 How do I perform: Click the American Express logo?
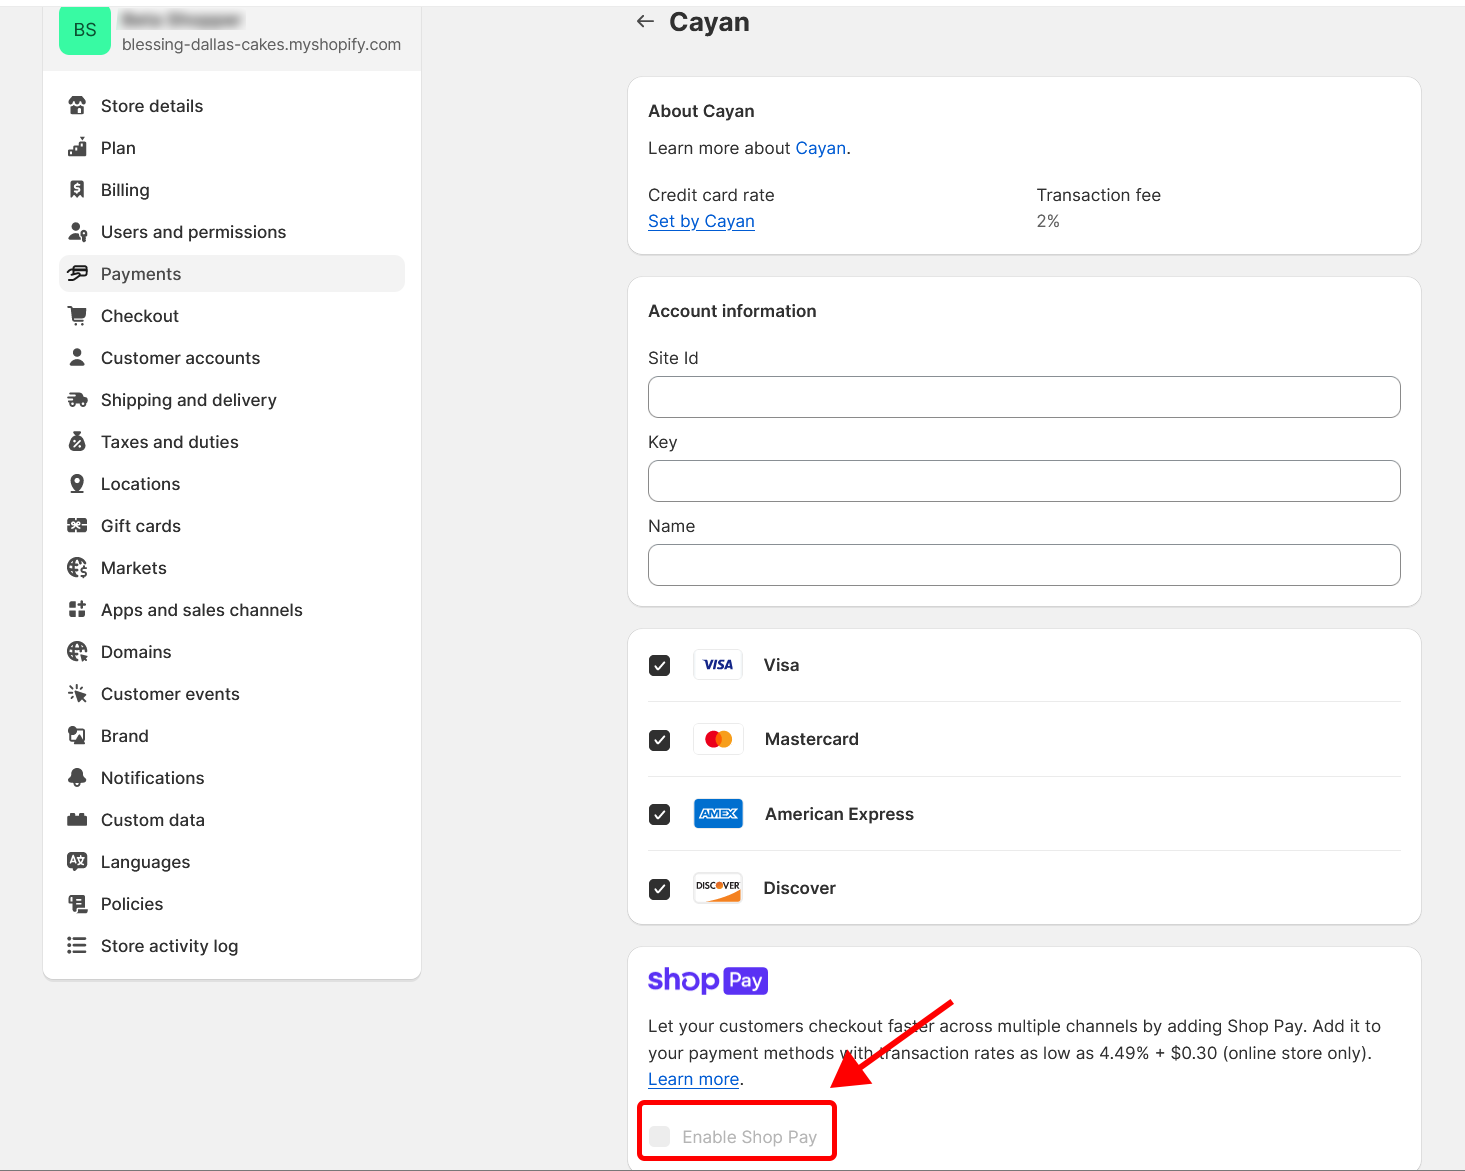pos(718,814)
